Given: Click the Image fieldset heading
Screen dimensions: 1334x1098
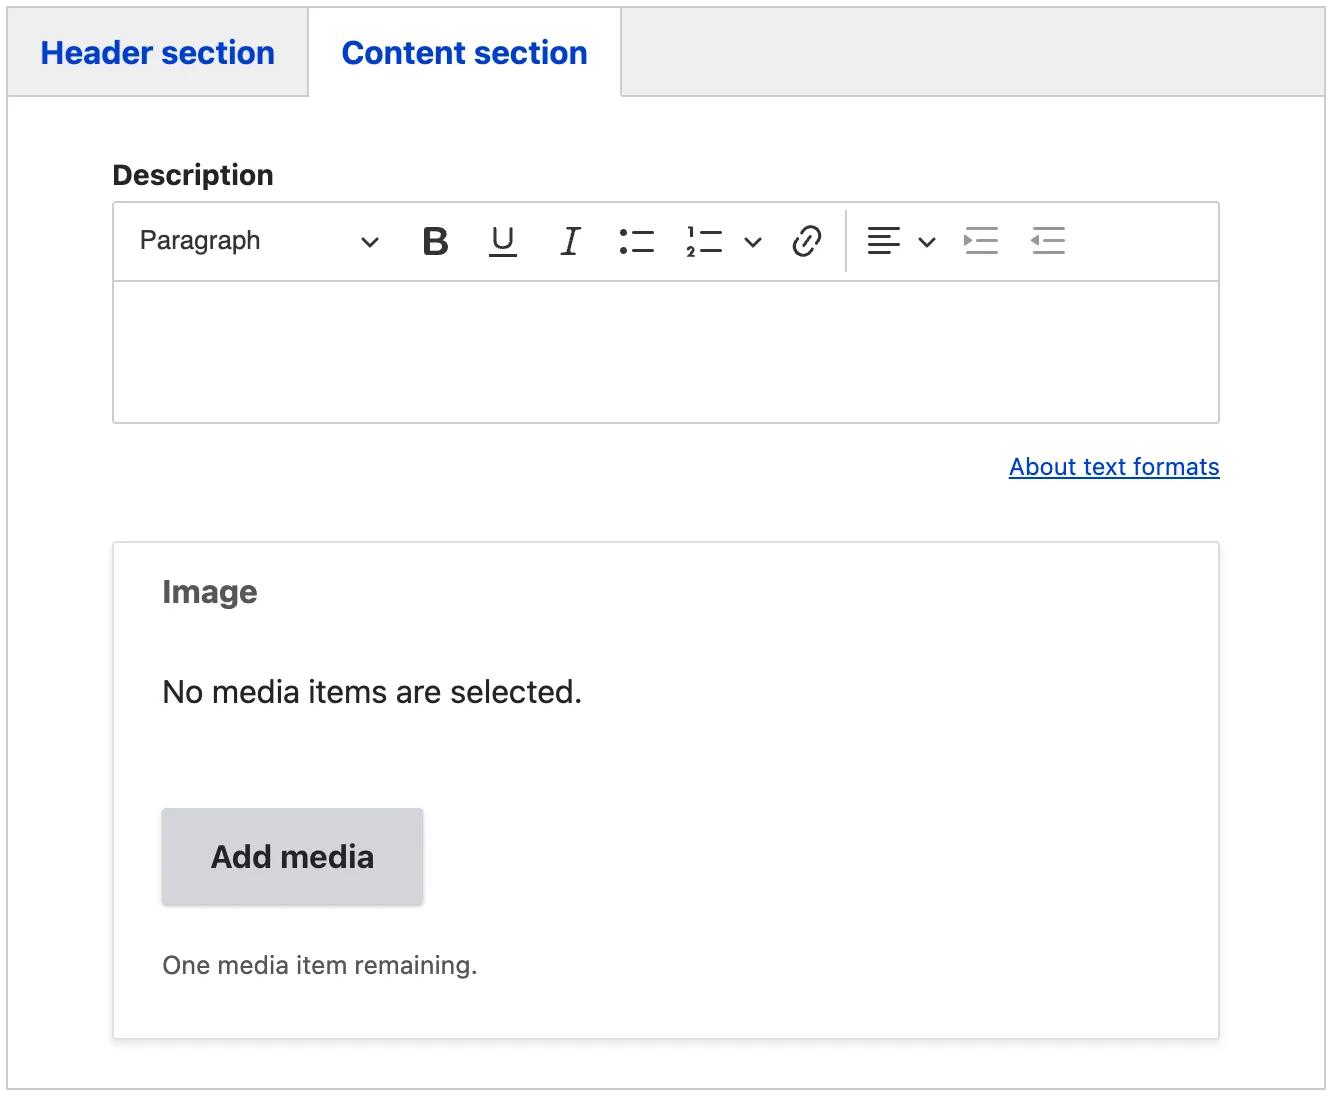Looking at the screenshot, I should pos(210,592).
